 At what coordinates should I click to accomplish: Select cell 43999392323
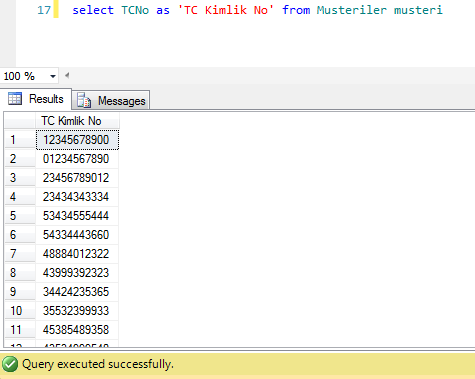tap(77, 273)
